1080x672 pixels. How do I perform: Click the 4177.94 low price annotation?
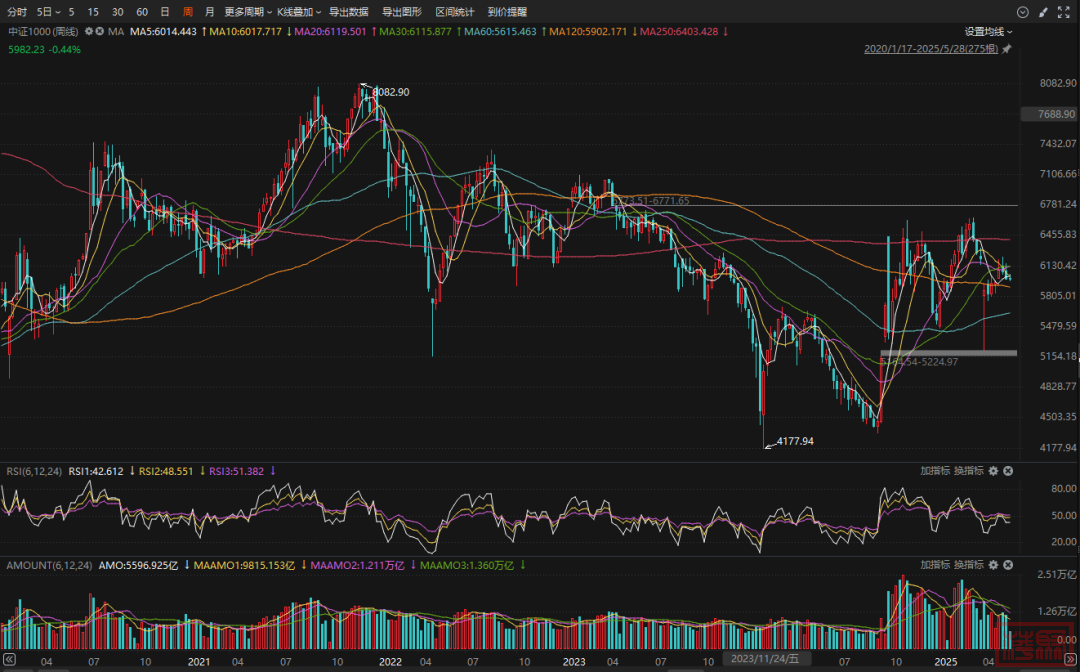(x=795, y=441)
